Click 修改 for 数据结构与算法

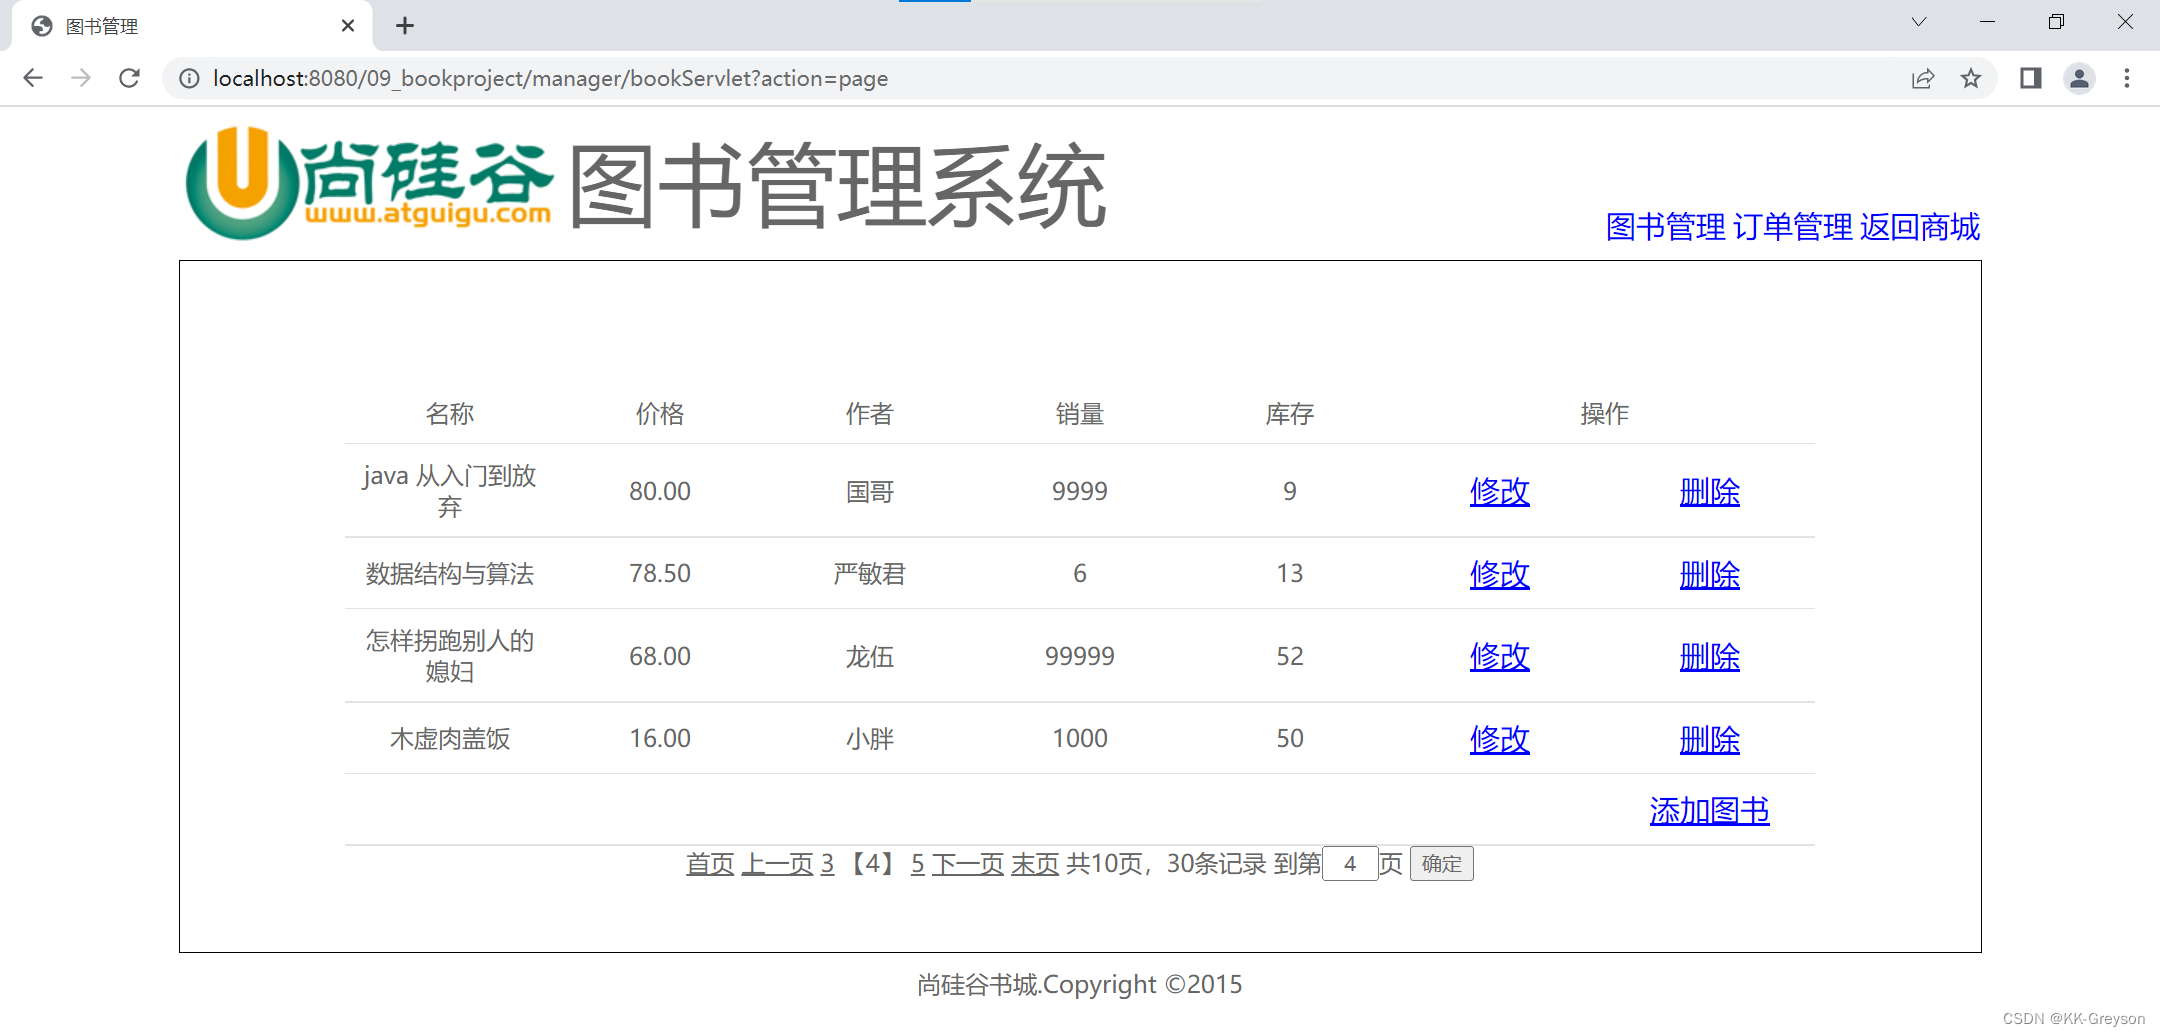(1500, 574)
